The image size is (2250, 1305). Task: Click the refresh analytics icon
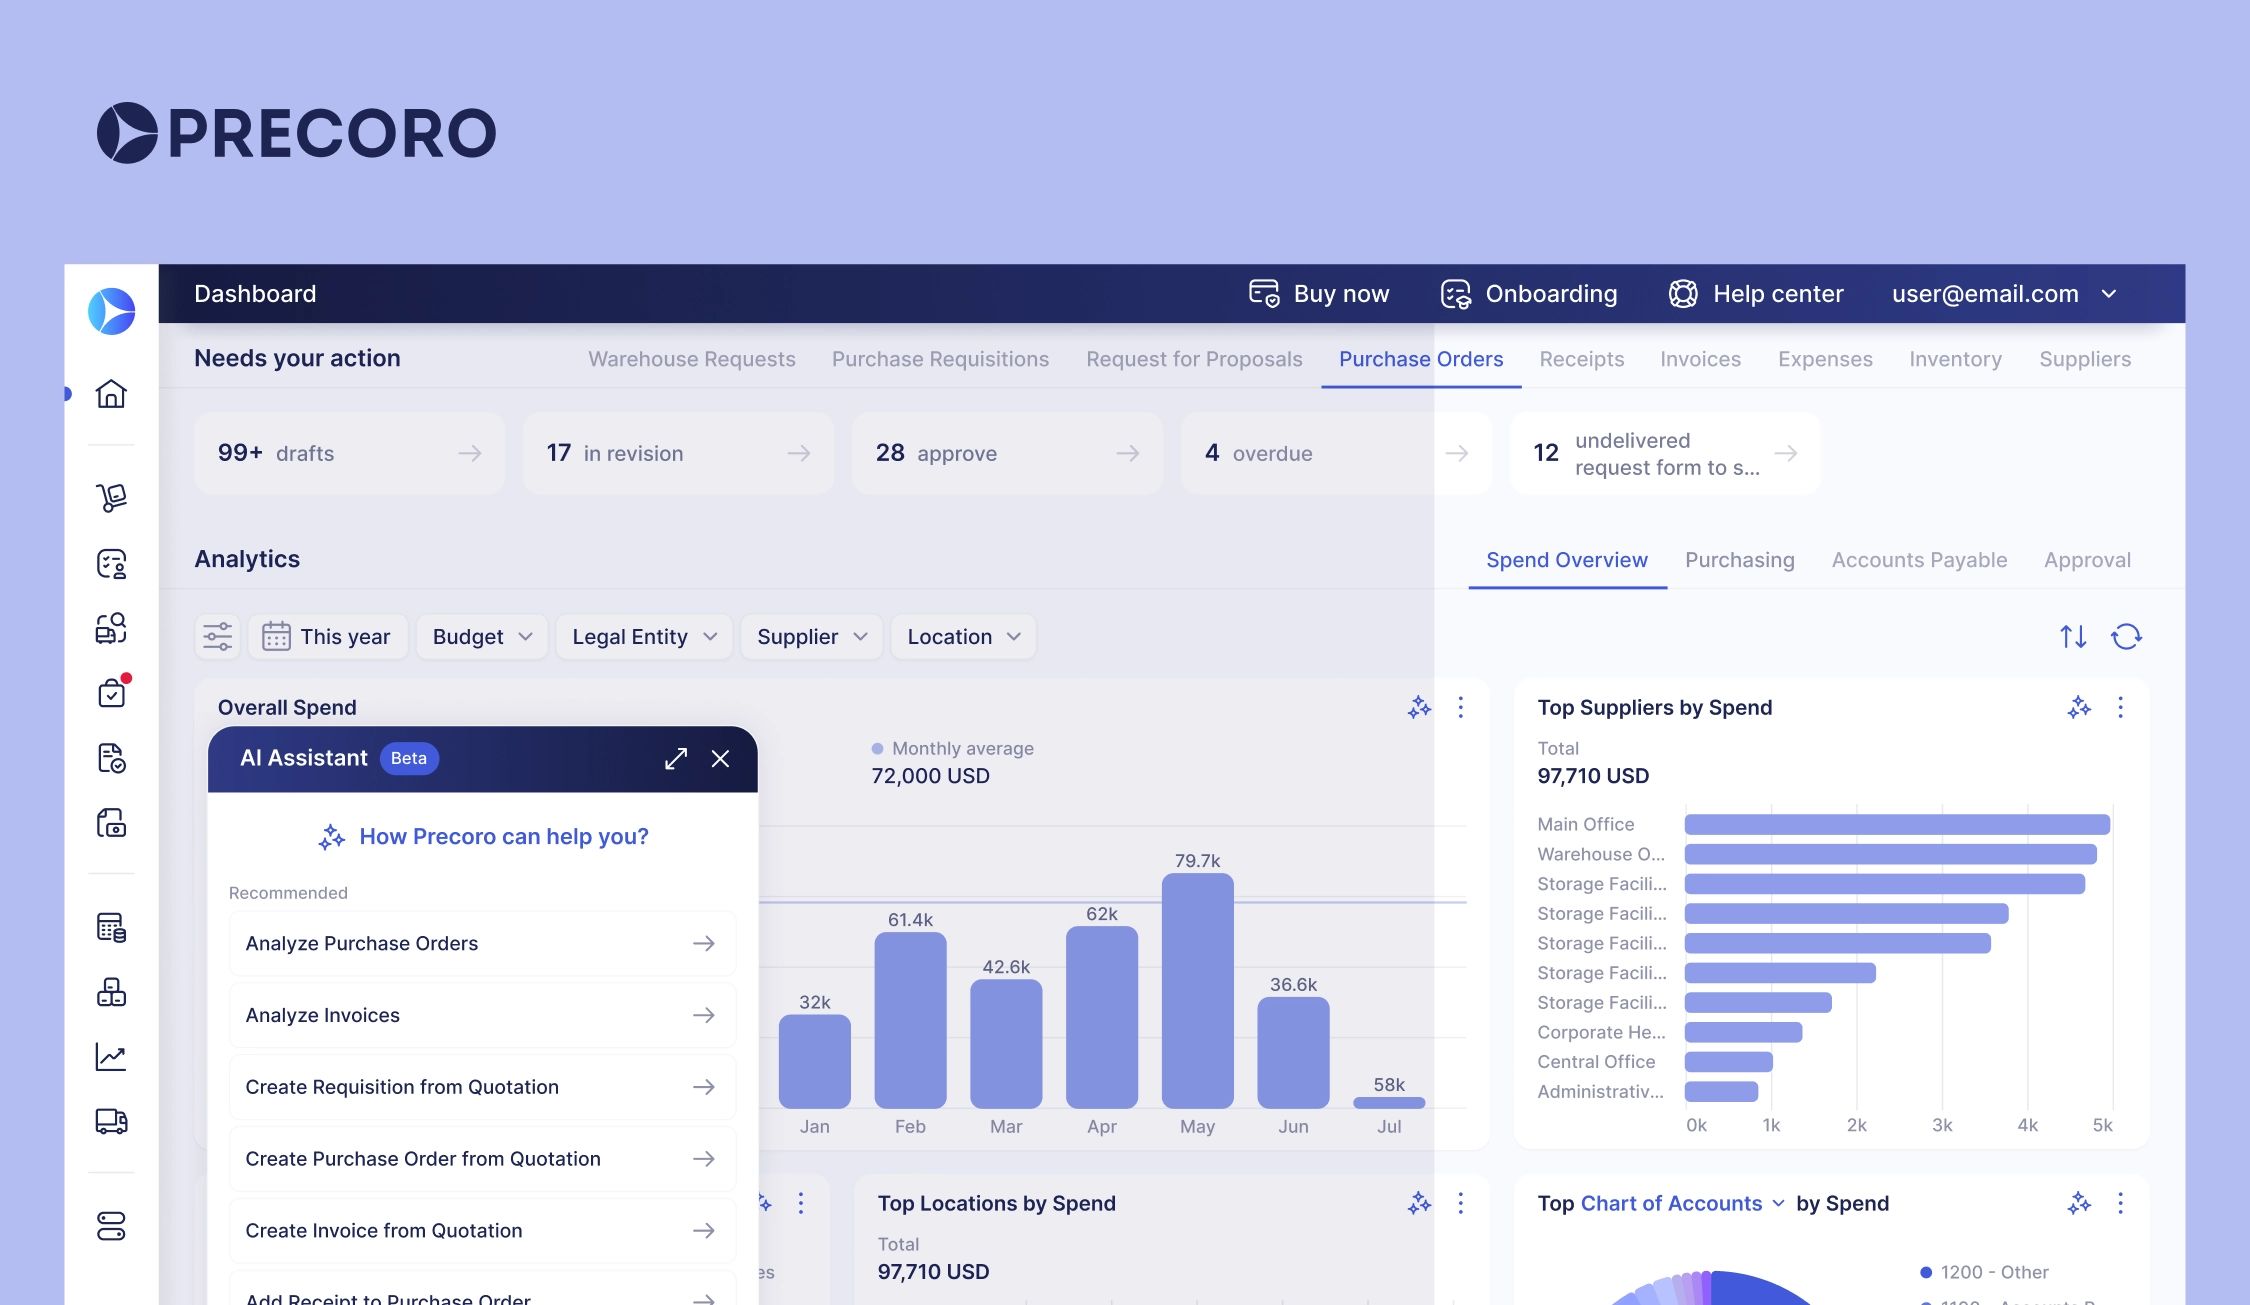point(2126,636)
